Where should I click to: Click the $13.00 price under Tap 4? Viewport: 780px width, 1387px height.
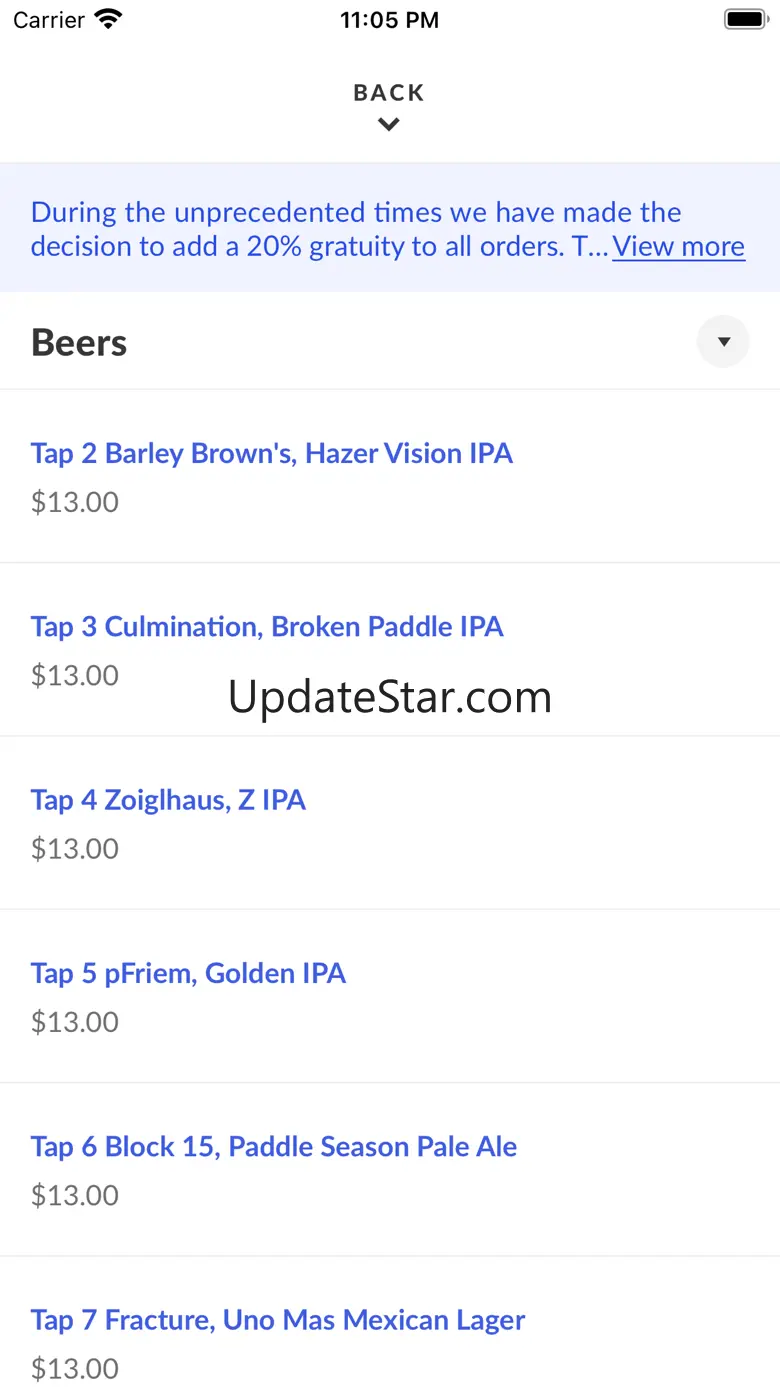(75, 849)
